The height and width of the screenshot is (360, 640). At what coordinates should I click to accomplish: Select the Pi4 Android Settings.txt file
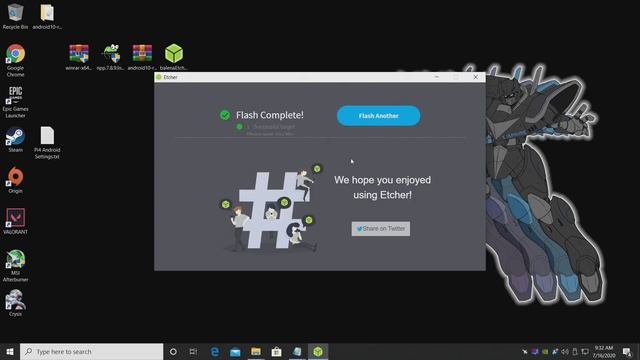point(47,142)
